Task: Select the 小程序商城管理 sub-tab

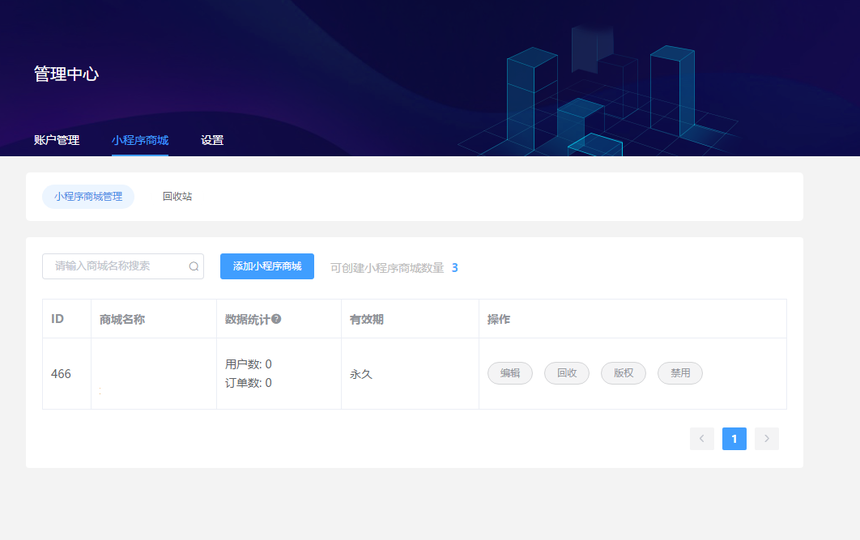Action: pyautogui.click(x=88, y=197)
